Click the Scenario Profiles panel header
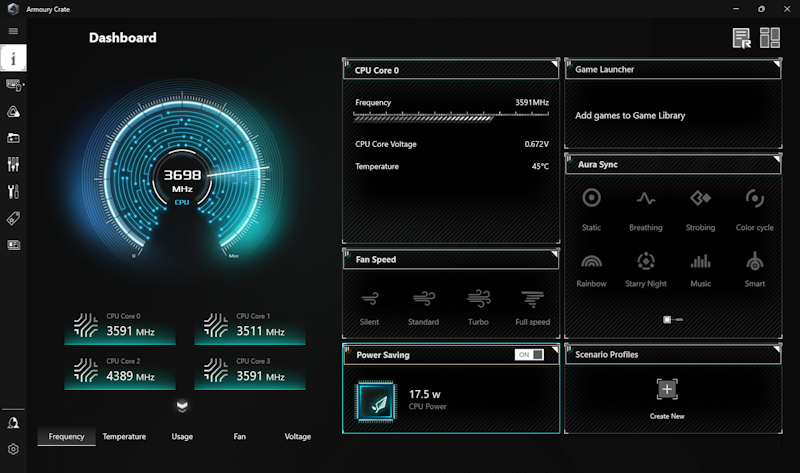The width and height of the screenshot is (800, 473). coord(673,355)
